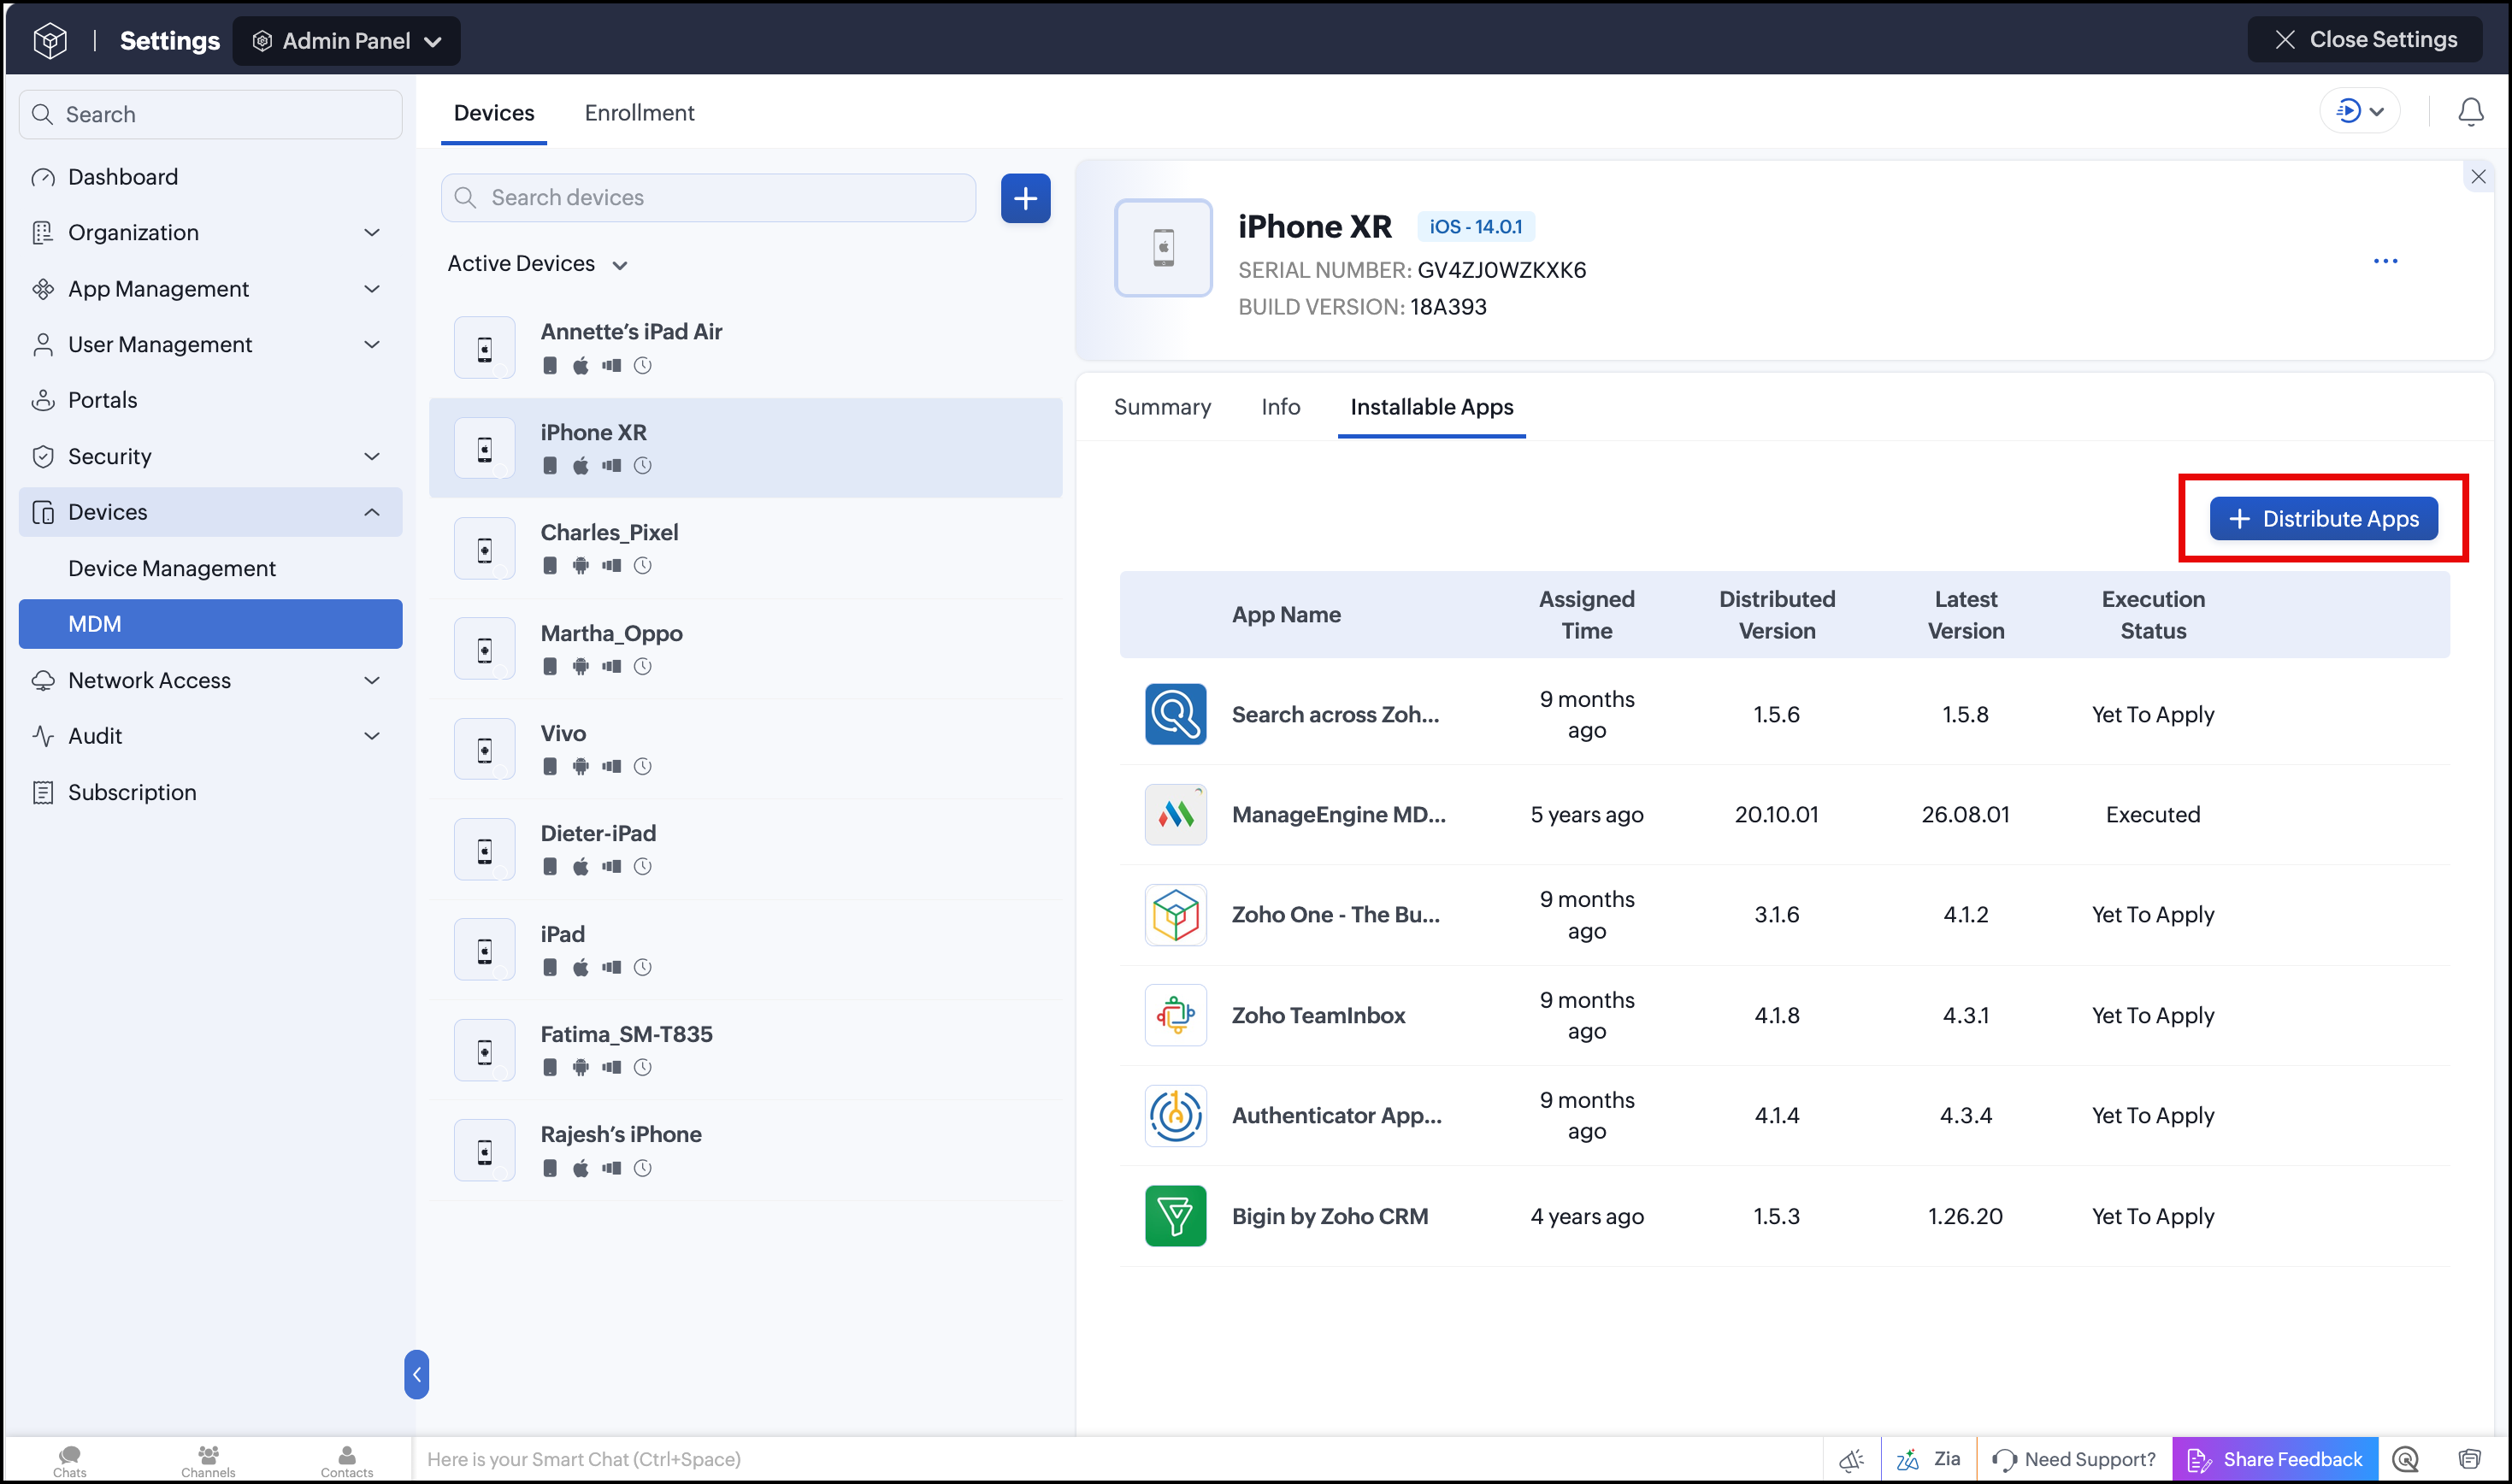
Task: Click the Authenticator App icon
Action: (1175, 1115)
